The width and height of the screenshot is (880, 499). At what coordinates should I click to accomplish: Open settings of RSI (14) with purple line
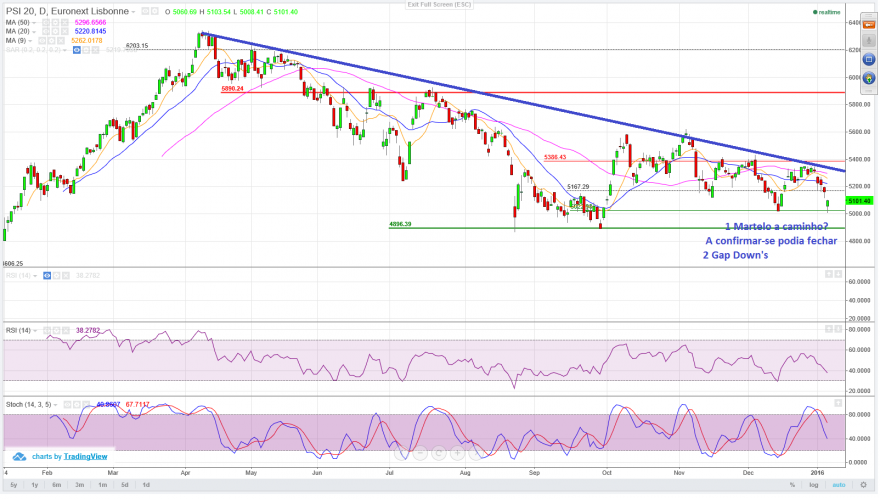[57, 331]
